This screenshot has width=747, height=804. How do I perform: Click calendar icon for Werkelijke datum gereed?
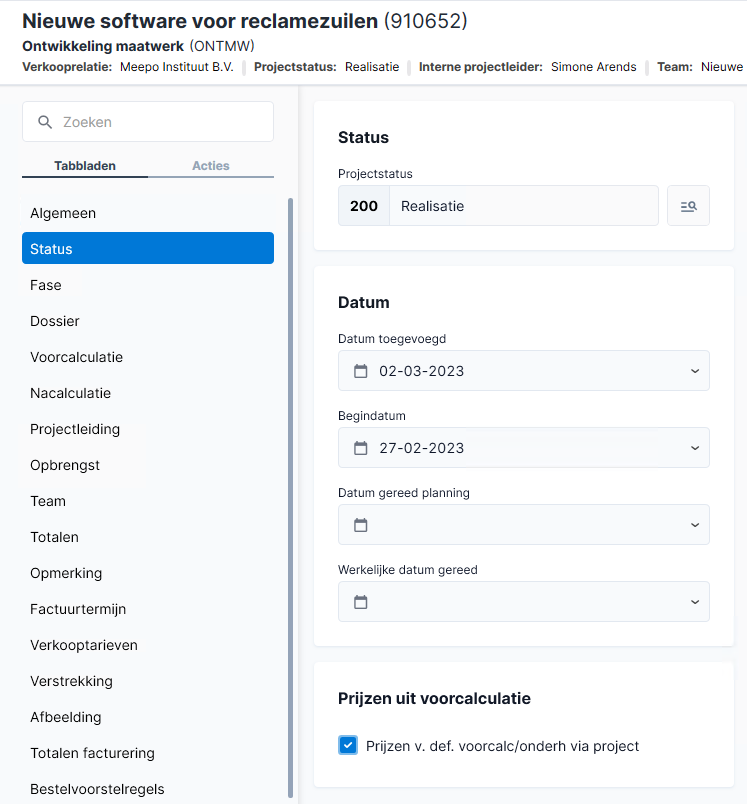coord(361,601)
